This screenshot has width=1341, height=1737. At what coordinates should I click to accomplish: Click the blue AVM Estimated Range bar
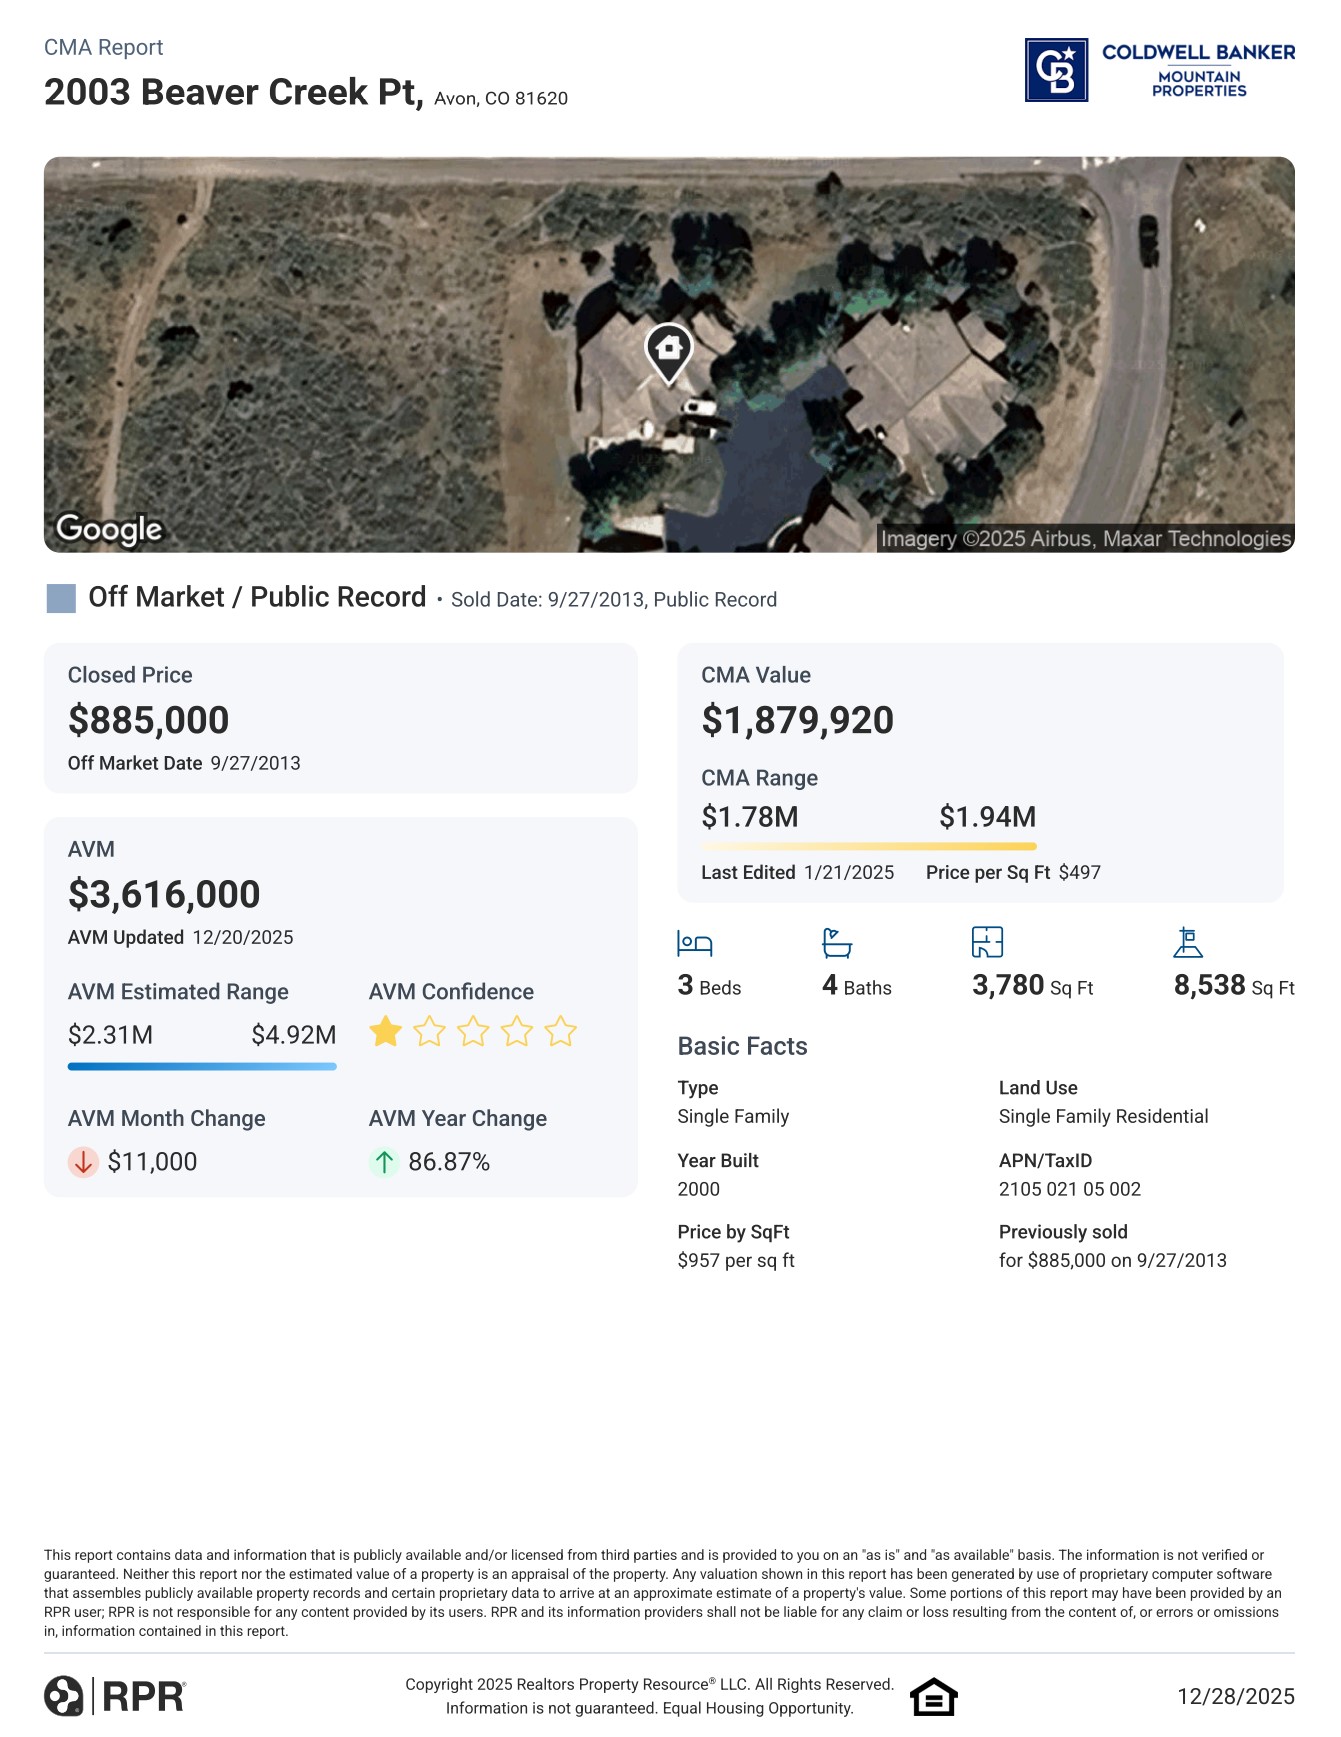202,1067
